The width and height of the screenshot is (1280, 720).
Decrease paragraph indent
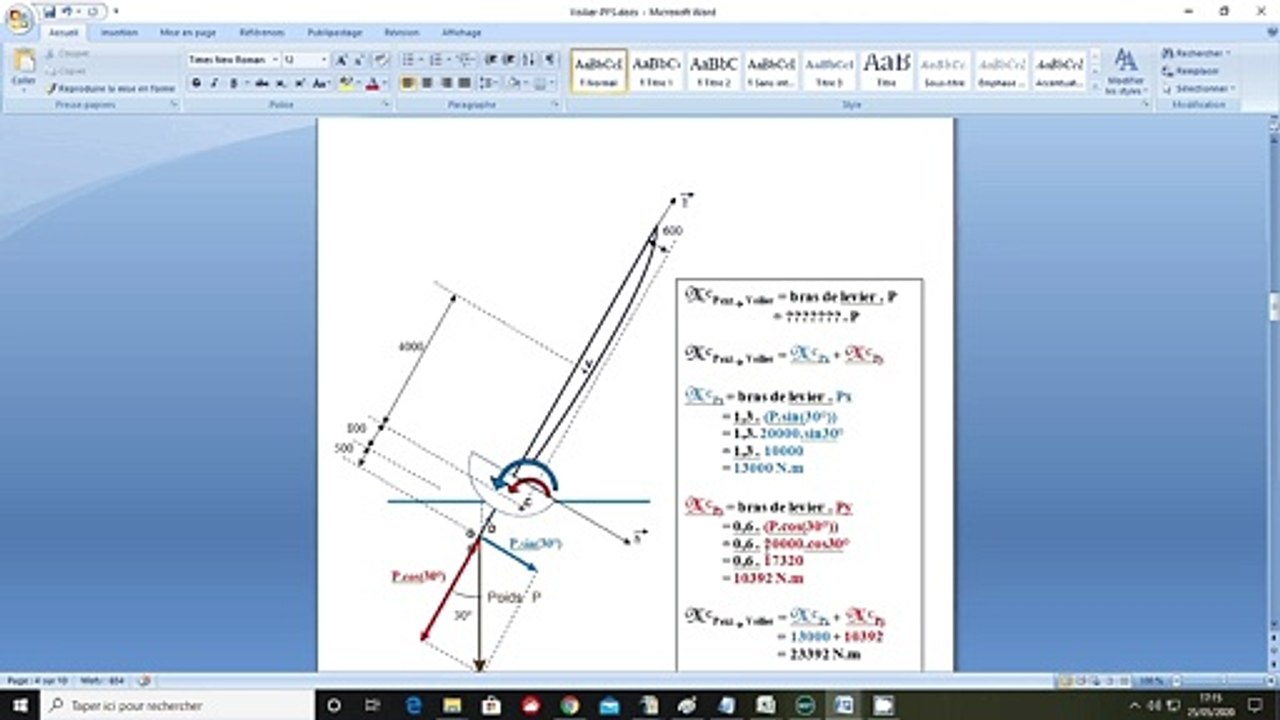tap(491, 60)
